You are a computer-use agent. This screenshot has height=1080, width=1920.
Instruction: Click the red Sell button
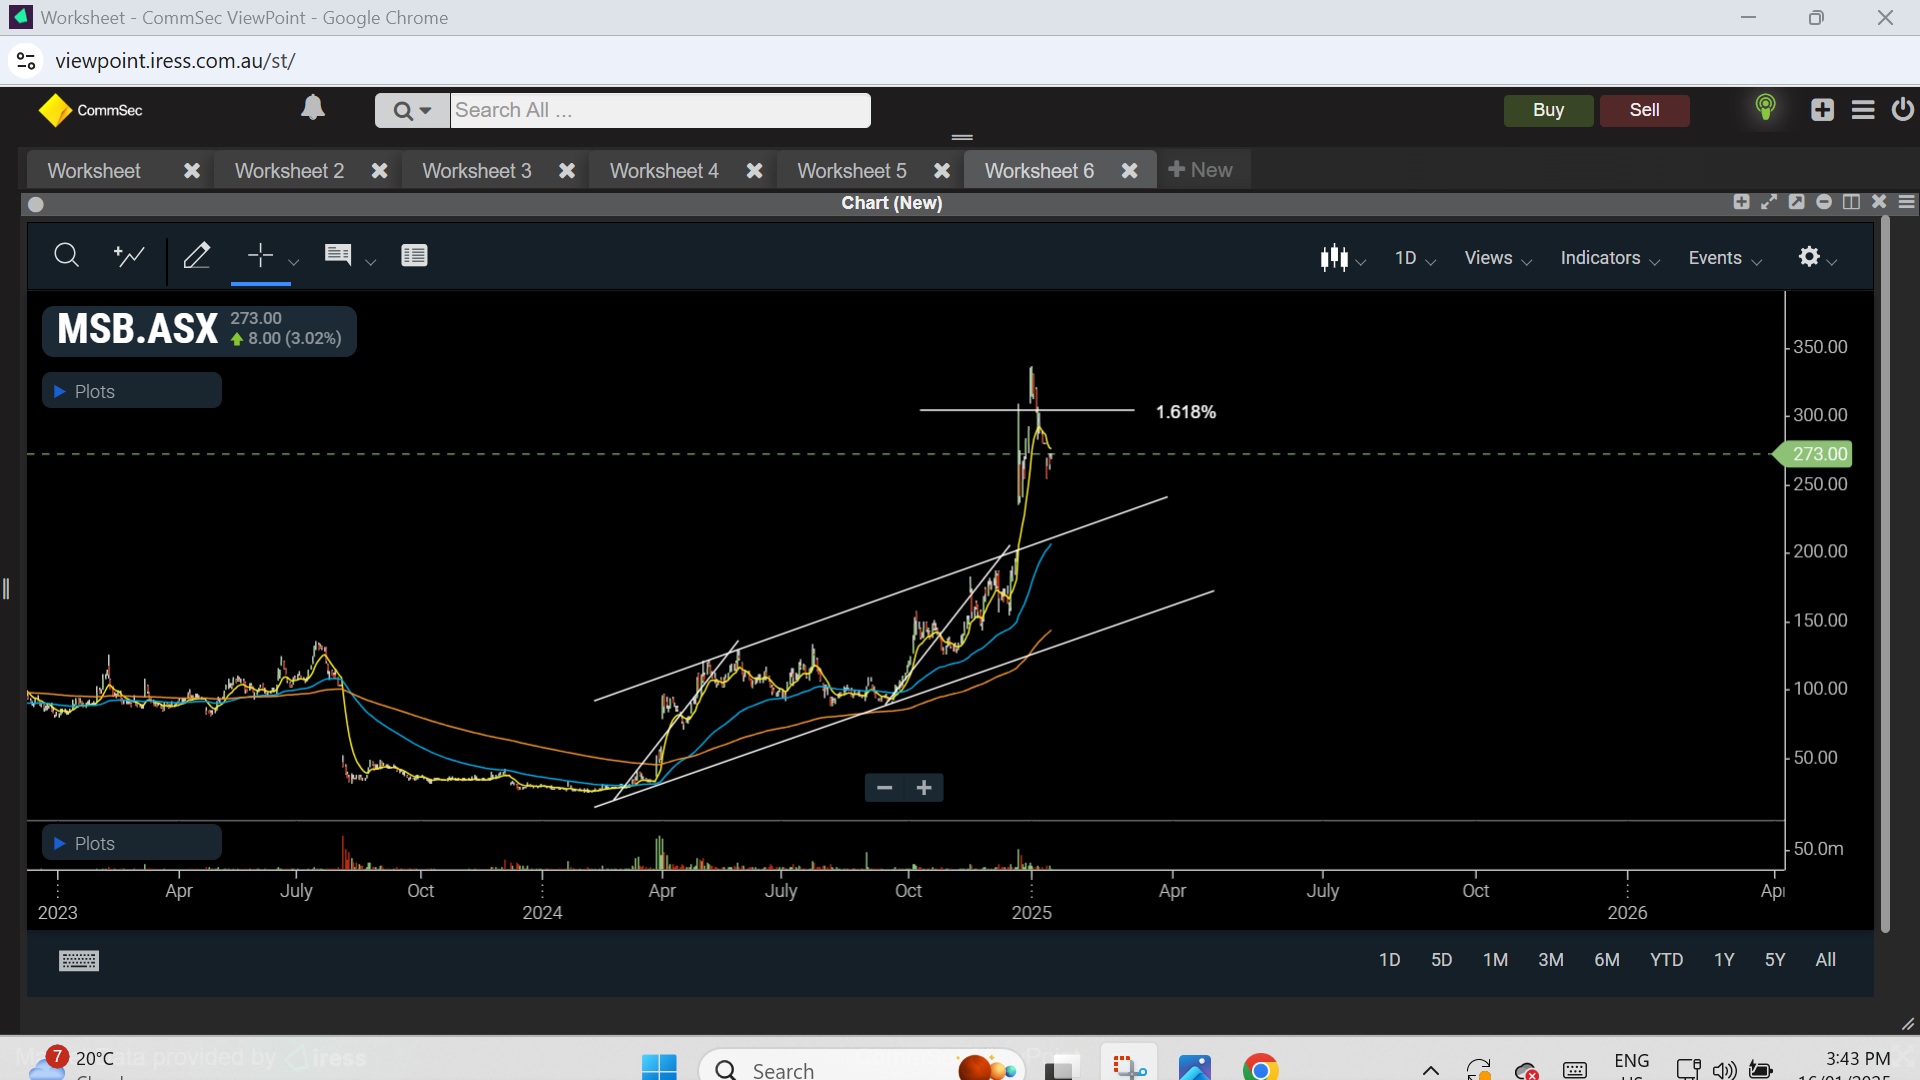1645,110
